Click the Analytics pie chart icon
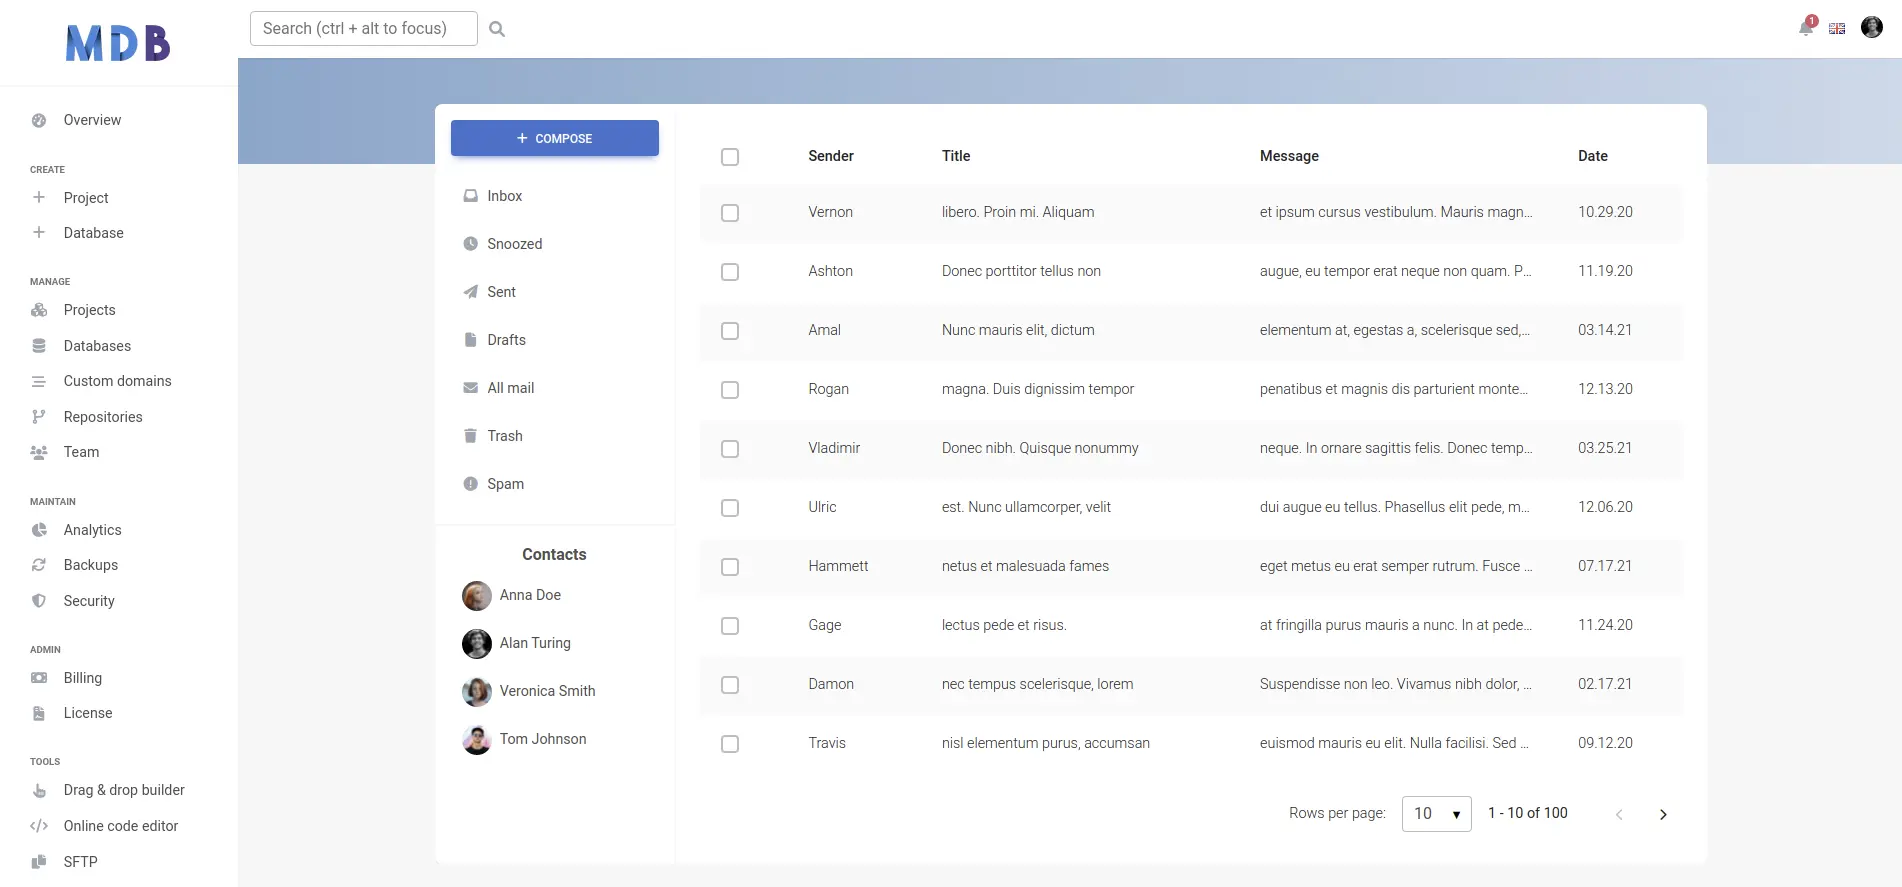1902x887 pixels. pos(39,530)
